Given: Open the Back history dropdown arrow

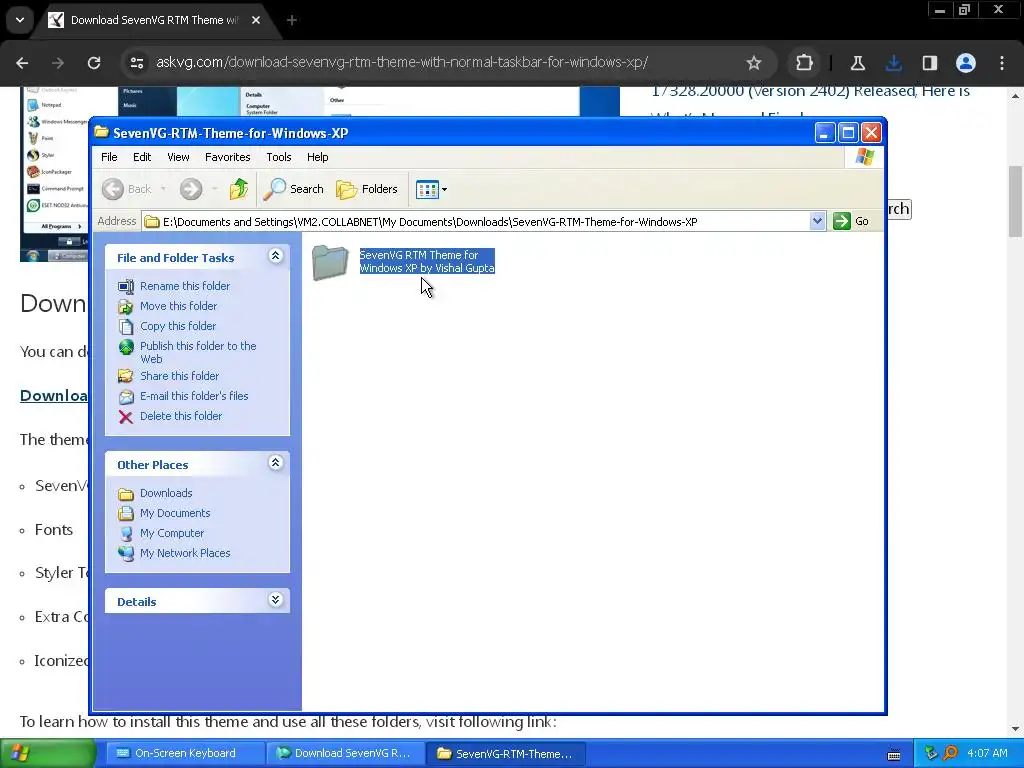Looking at the screenshot, I should coord(163,189).
